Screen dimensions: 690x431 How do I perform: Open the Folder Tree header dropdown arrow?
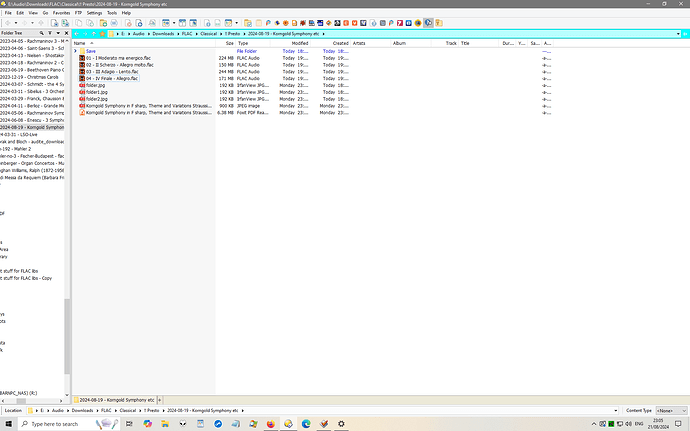[x=58, y=33]
